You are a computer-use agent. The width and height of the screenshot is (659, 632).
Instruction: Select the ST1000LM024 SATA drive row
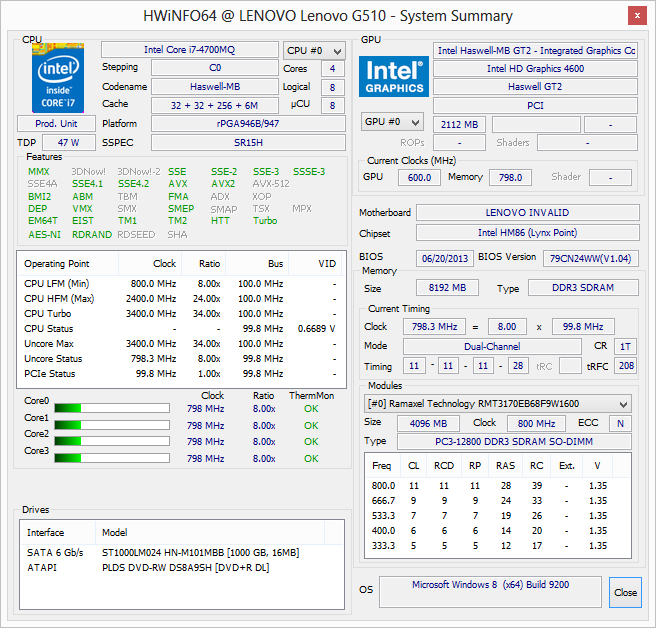coord(163,552)
